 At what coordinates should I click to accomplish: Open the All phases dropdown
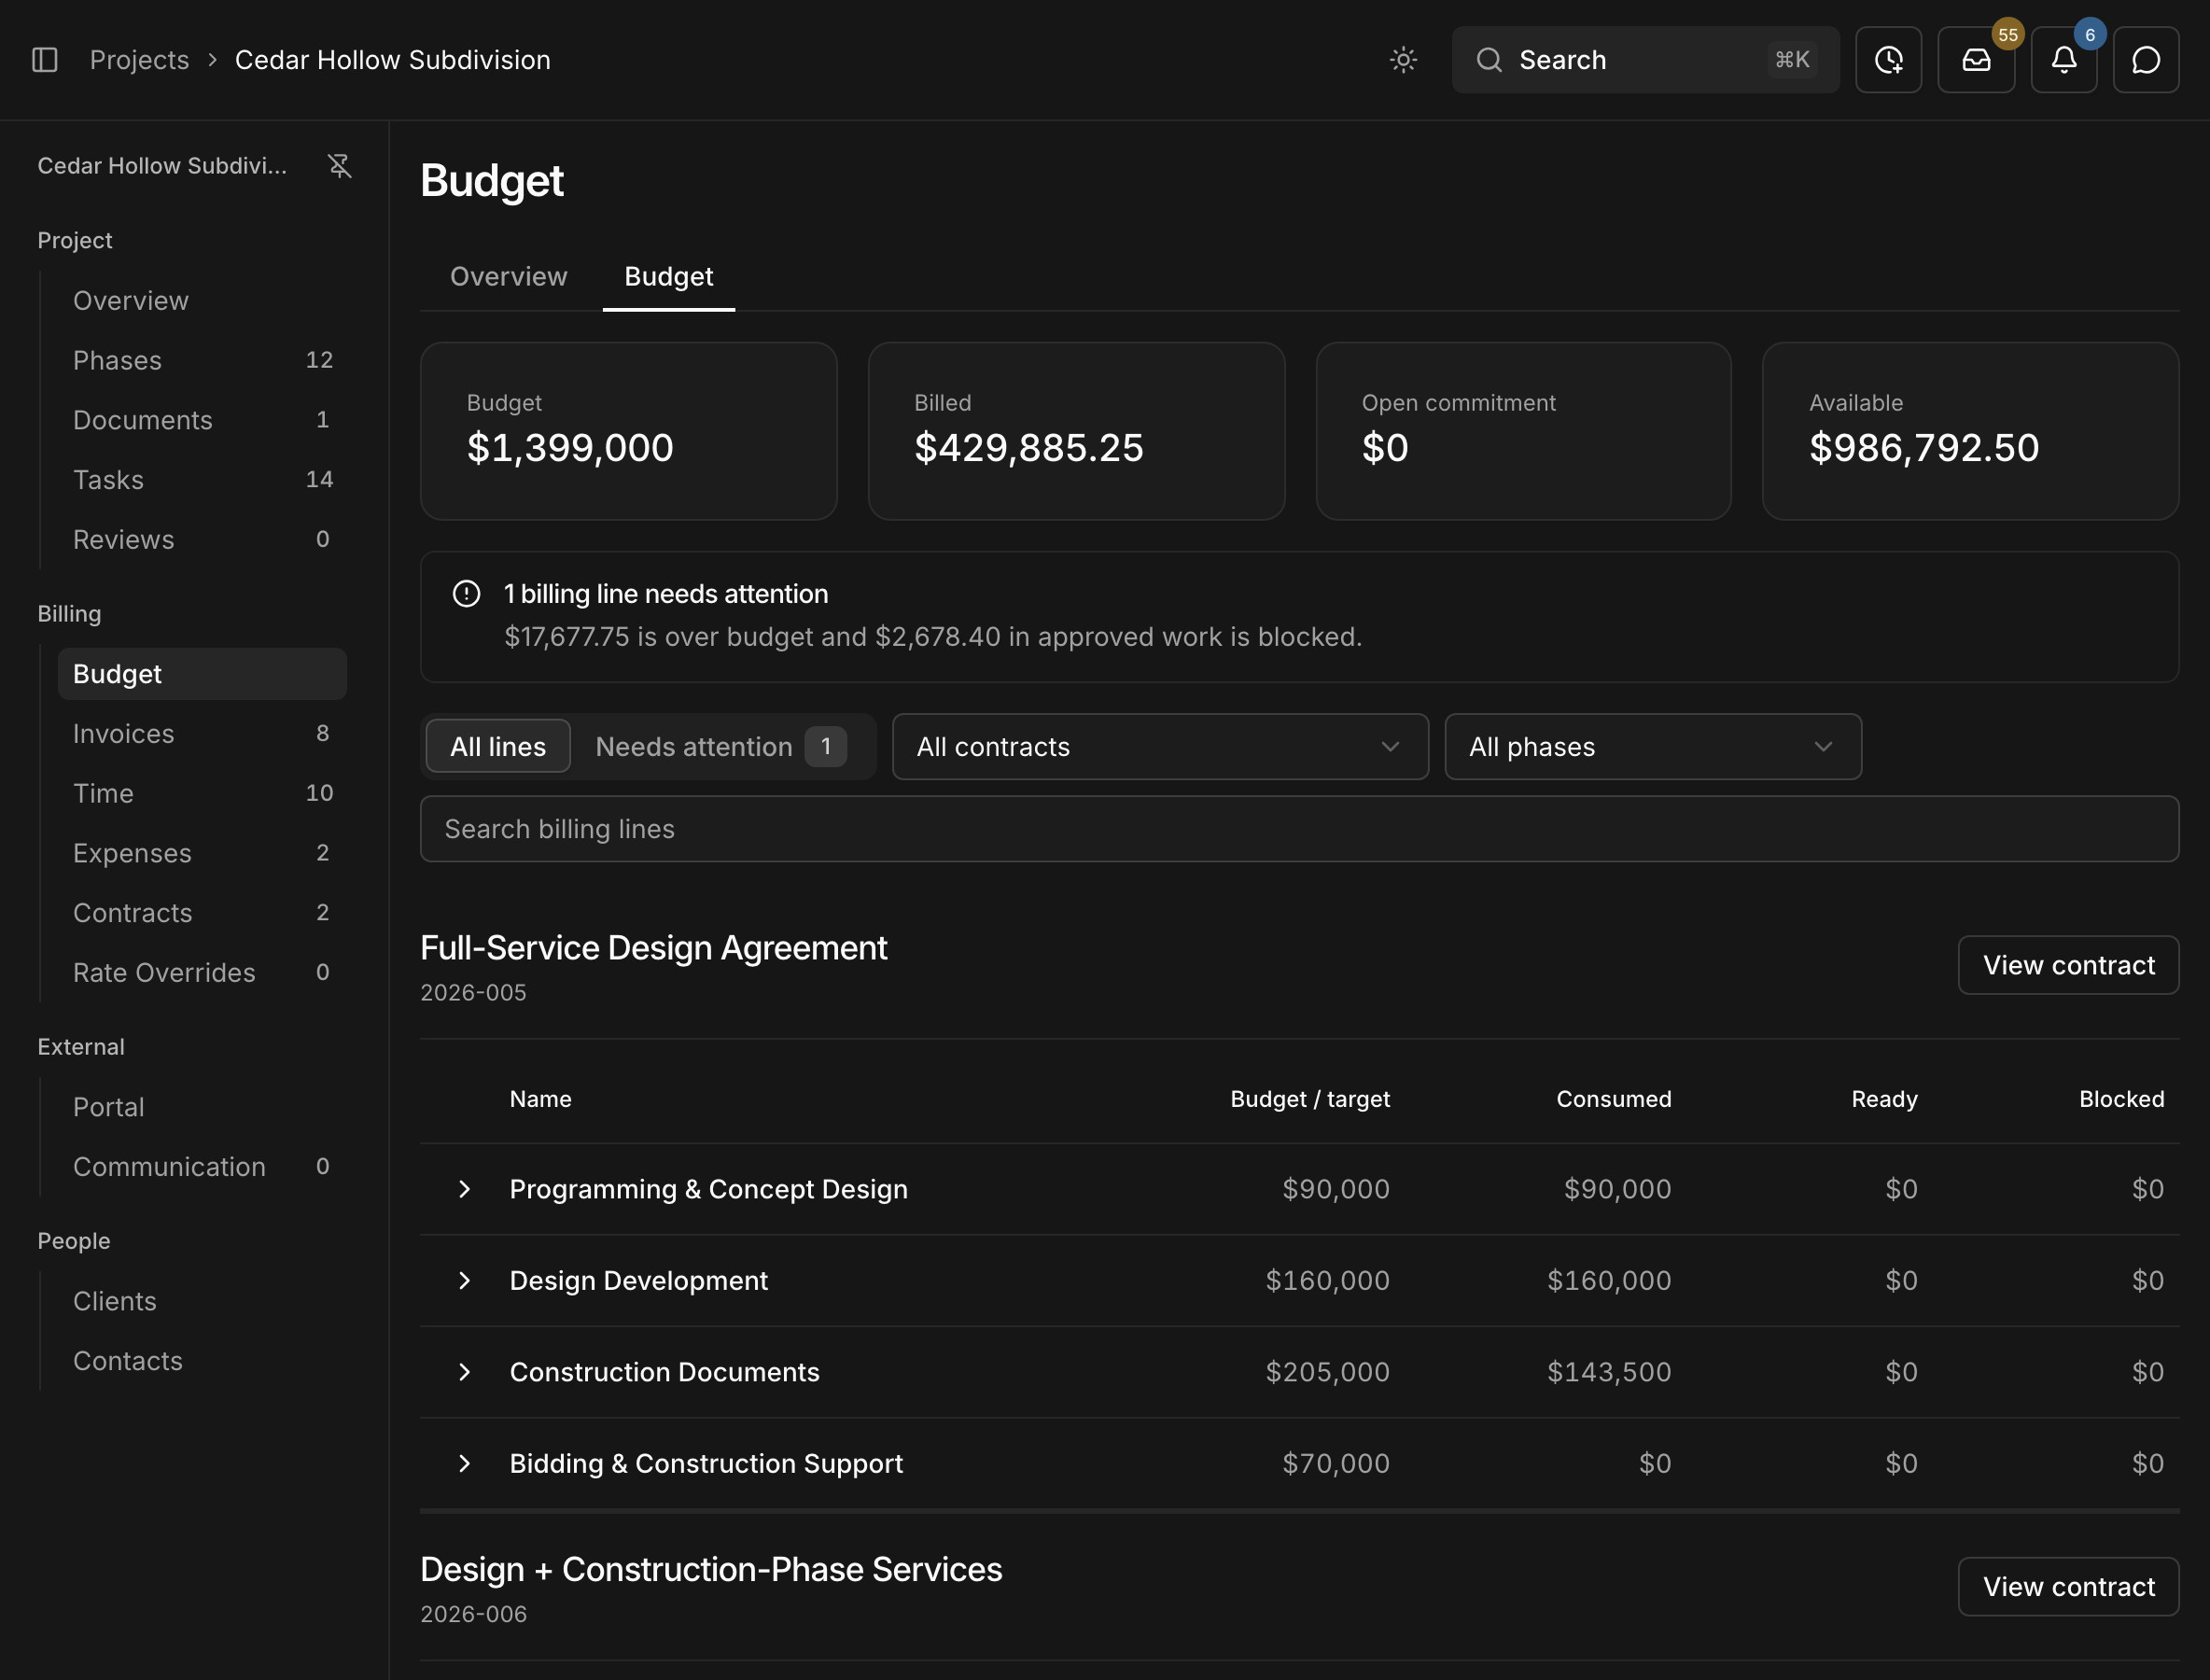point(1653,747)
